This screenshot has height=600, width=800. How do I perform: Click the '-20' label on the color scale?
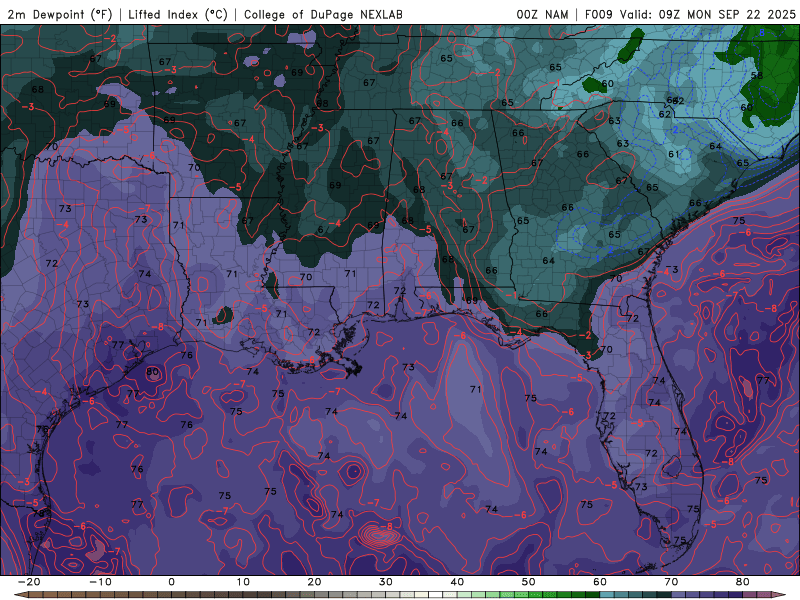pos(29,582)
